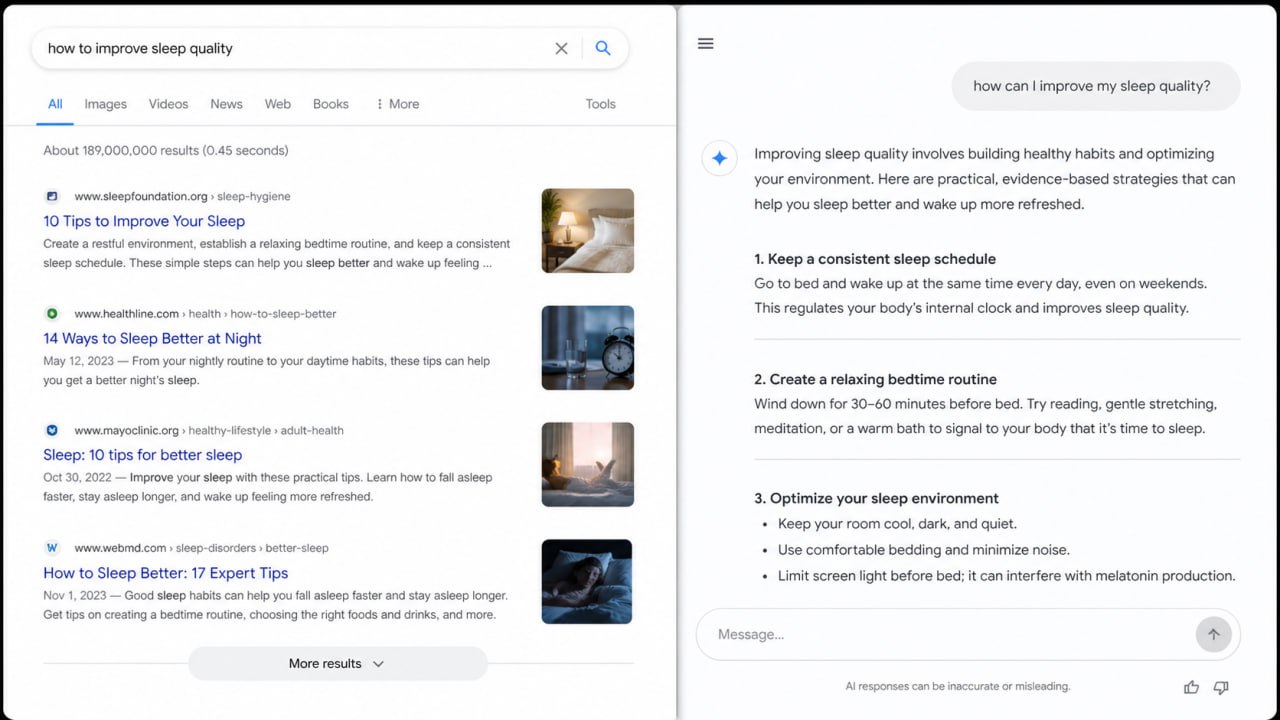The width and height of the screenshot is (1280, 720).
Task: Click bullet starting "Limit screen light before bed"
Action: (1006, 576)
